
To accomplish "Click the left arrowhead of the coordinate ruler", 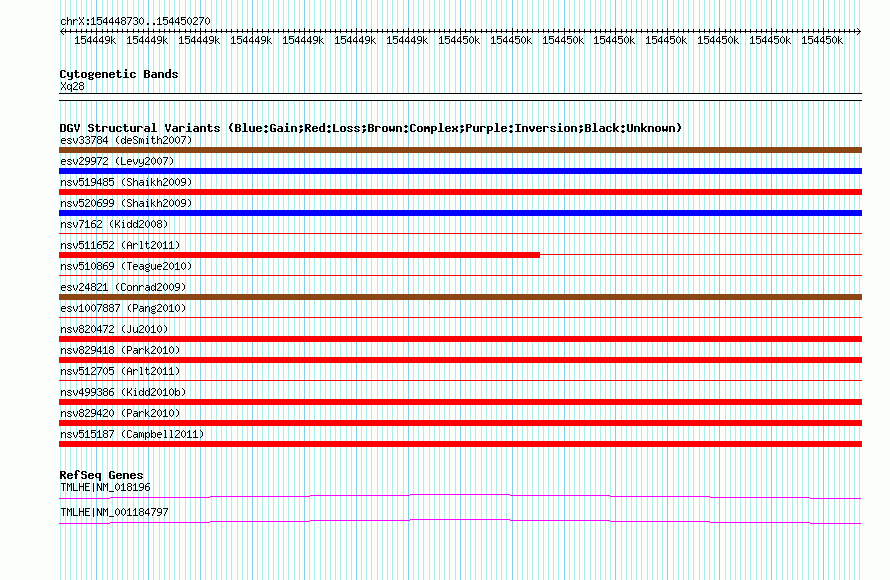I will pyautogui.click(x=62, y=32).
